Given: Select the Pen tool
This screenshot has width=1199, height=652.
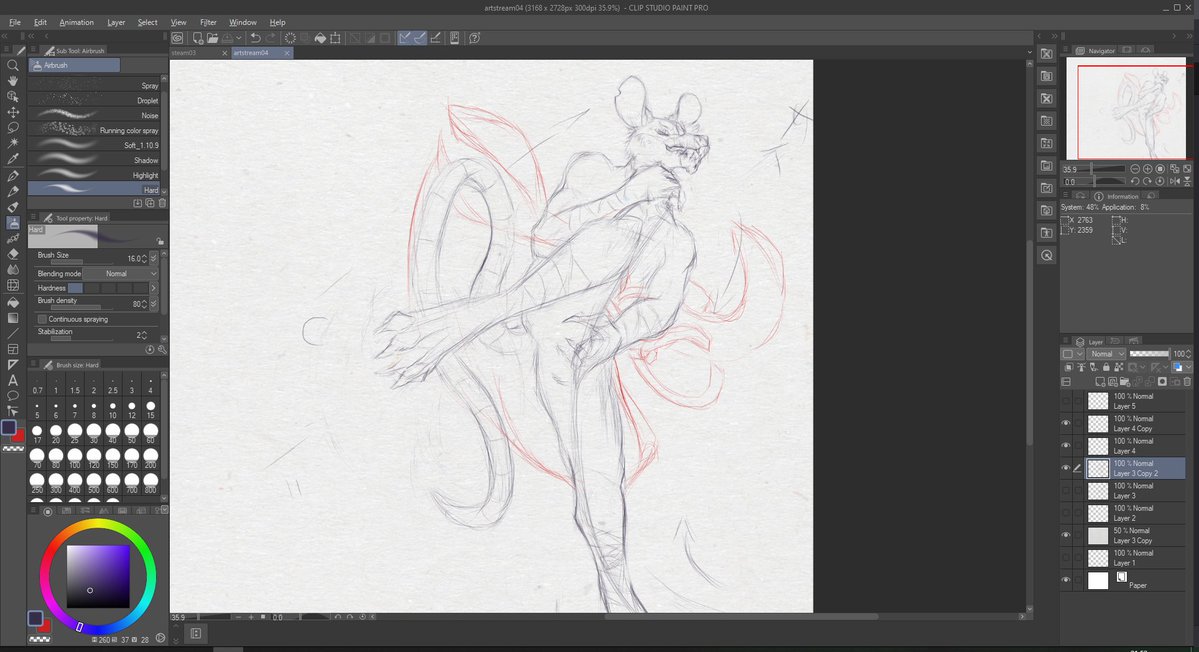Looking at the screenshot, I should 13,176.
